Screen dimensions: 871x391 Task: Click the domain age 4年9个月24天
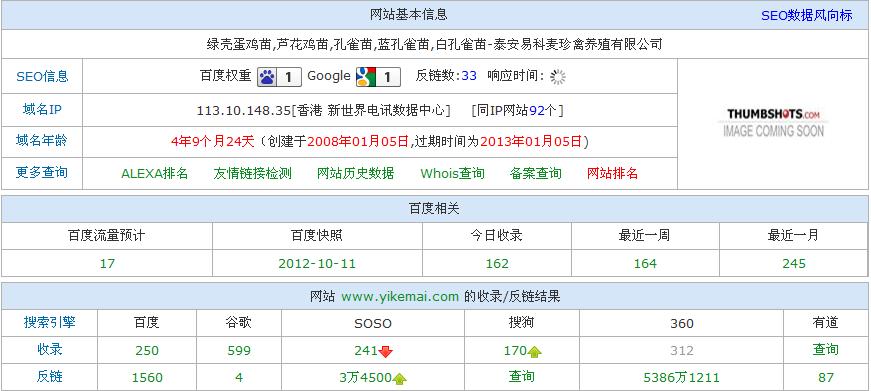(x=213, y=142)
